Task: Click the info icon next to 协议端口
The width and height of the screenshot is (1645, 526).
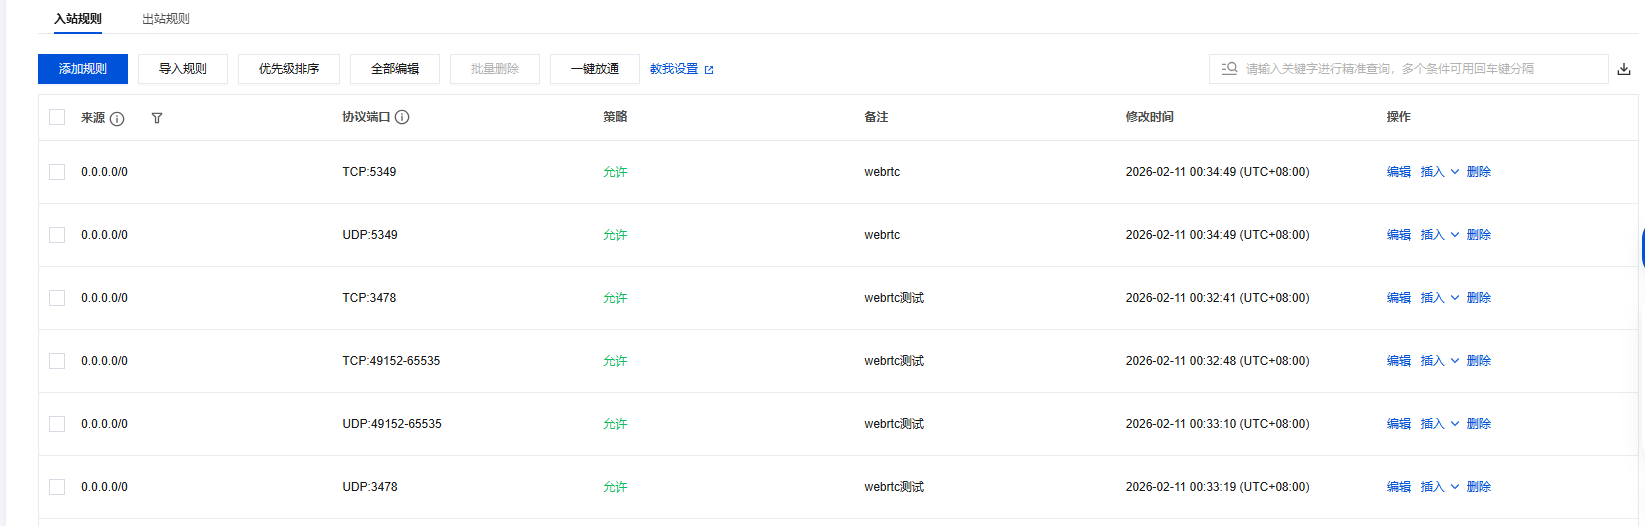Action: pos(402,117)
